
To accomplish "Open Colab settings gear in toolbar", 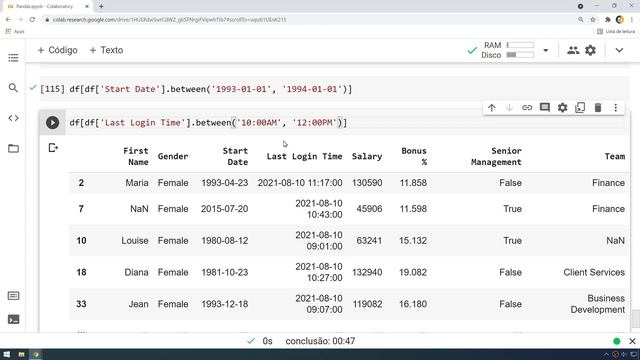I will coord(590,50).
